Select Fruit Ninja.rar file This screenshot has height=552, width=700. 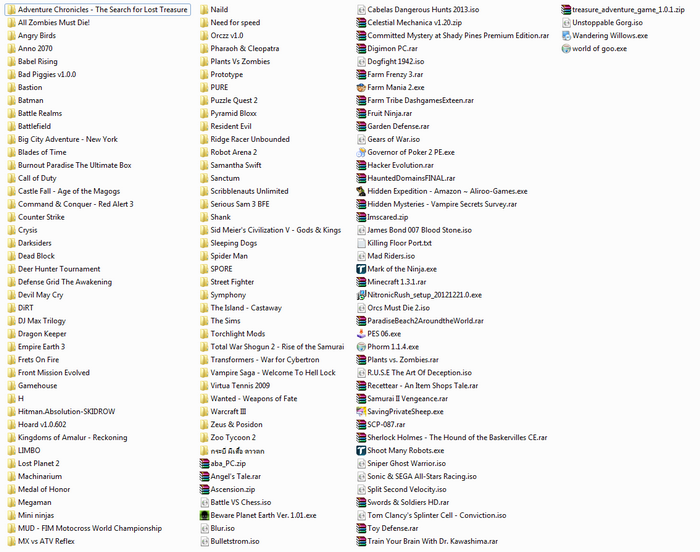(x=389, y=113)
